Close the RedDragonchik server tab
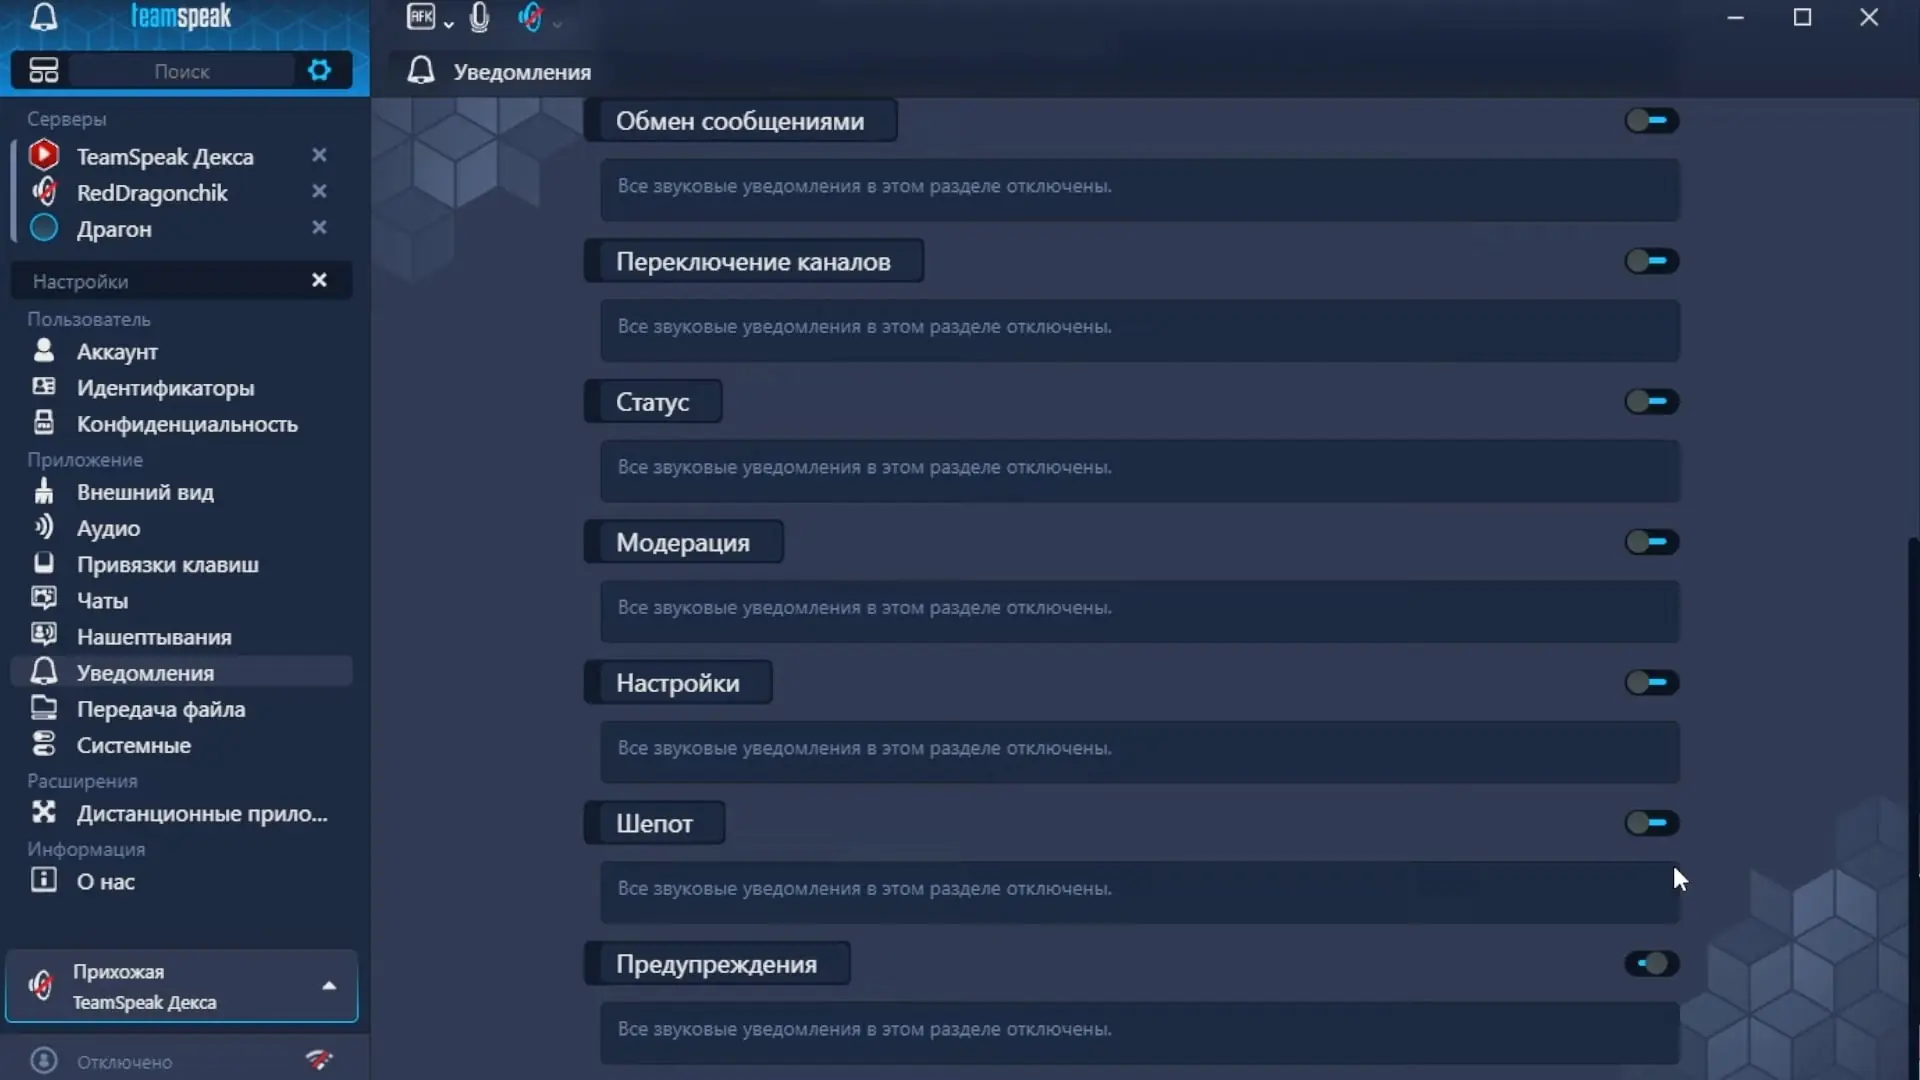The height and width of the screenshot is (1080, 1920). [319, 191]
